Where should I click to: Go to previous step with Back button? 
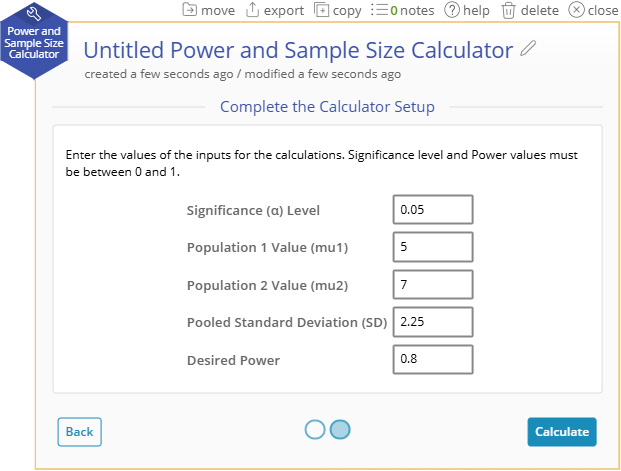(80, 431)
